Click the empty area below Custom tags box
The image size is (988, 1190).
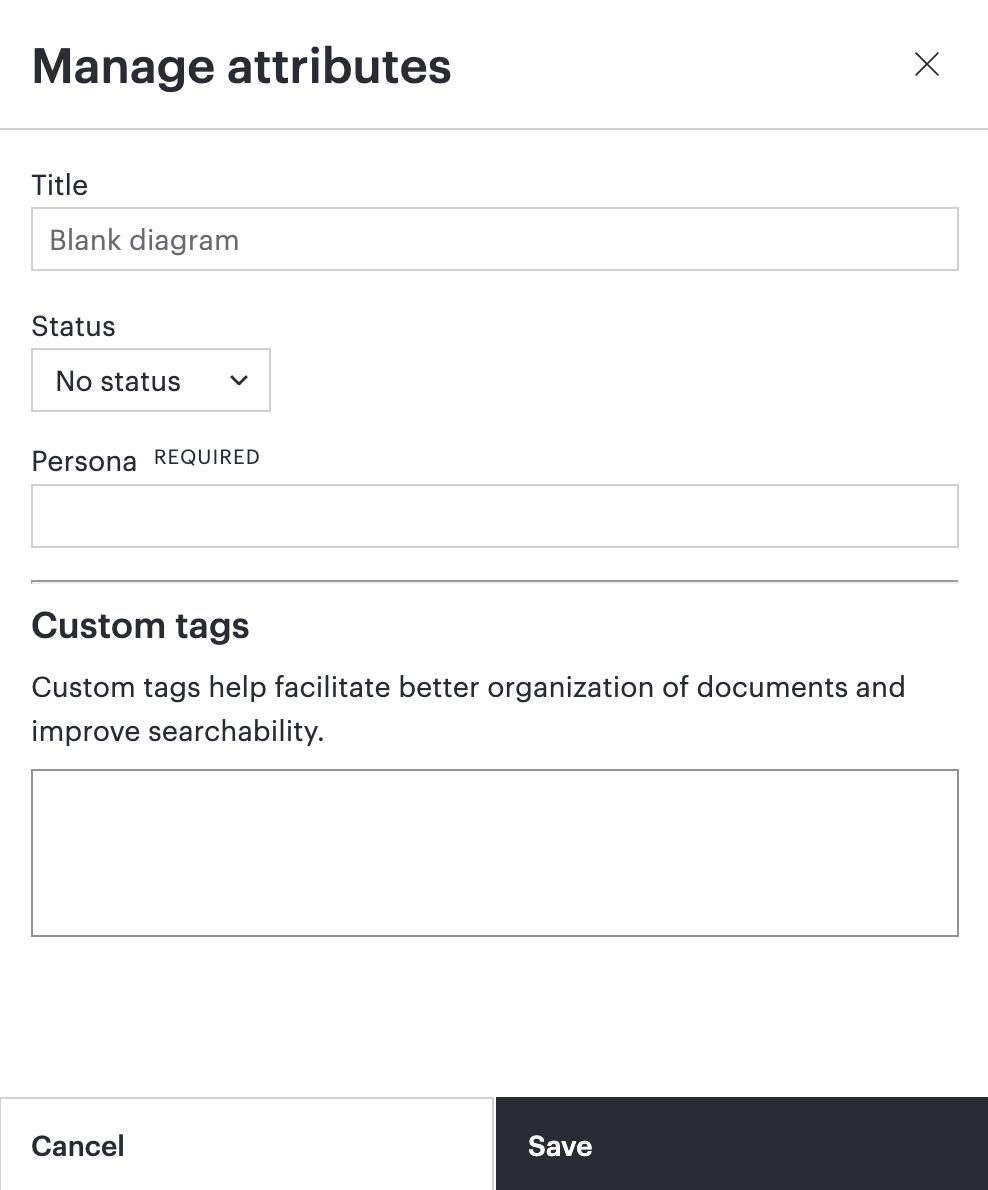coord(495,1017)
